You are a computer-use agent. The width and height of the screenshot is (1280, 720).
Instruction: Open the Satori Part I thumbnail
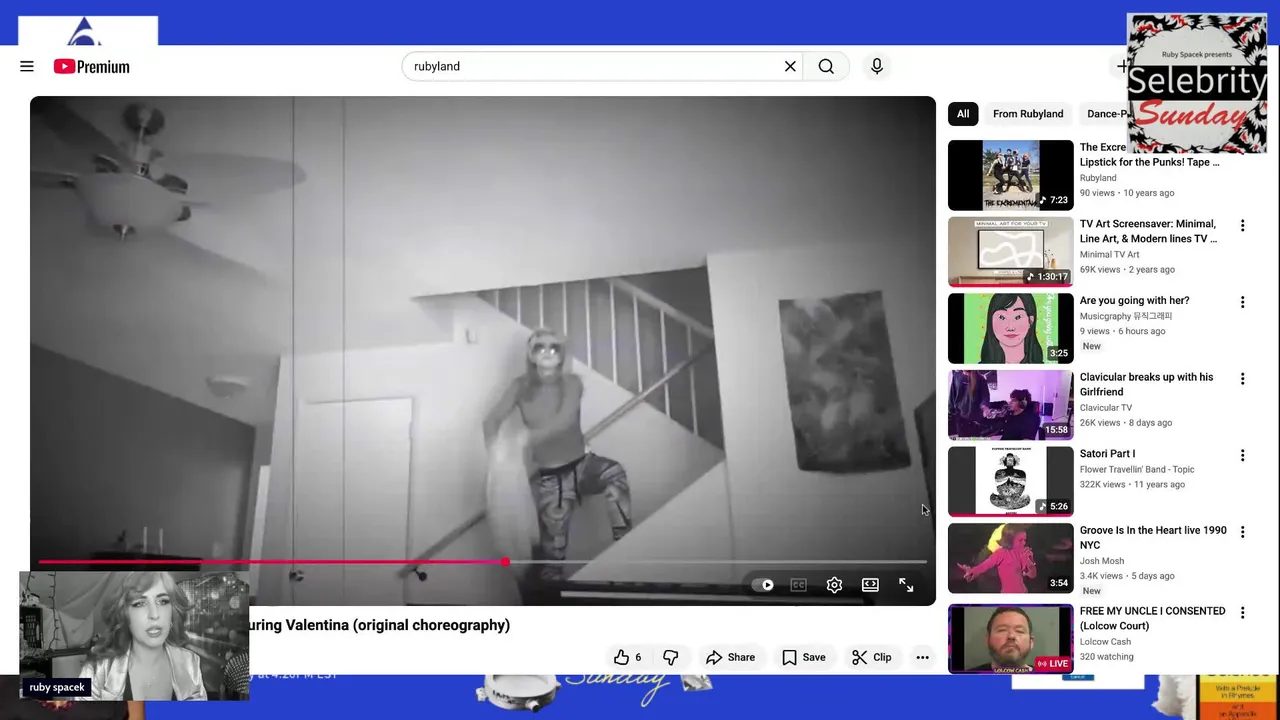[1010, 482]
